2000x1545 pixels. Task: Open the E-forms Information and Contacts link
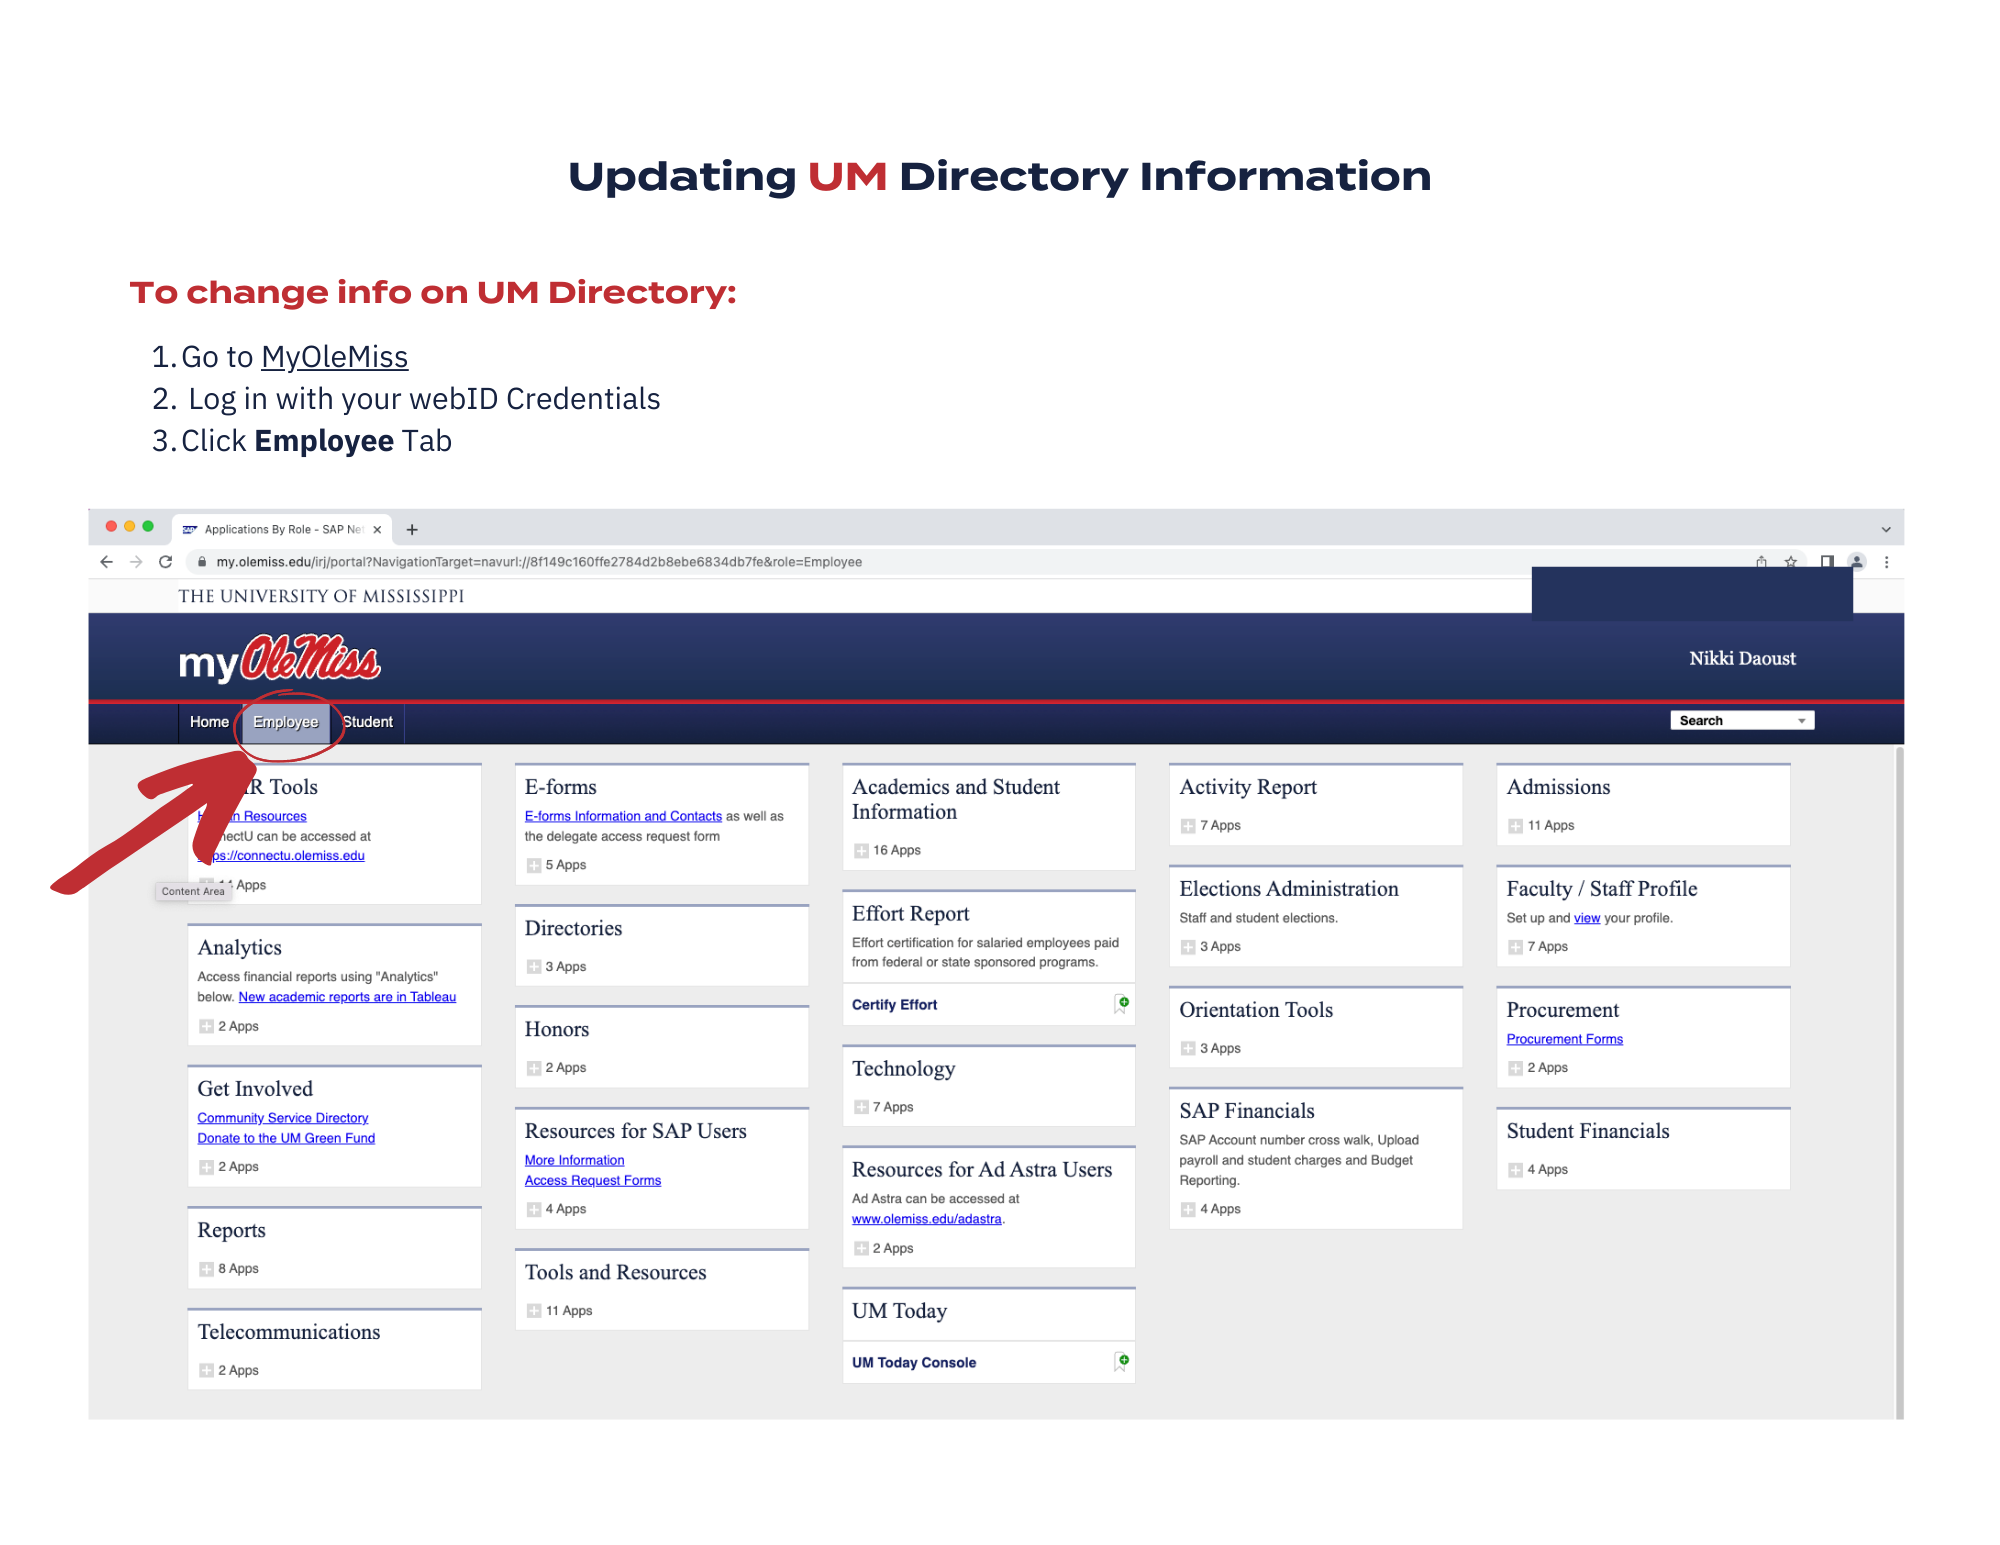tap(622, 815)
